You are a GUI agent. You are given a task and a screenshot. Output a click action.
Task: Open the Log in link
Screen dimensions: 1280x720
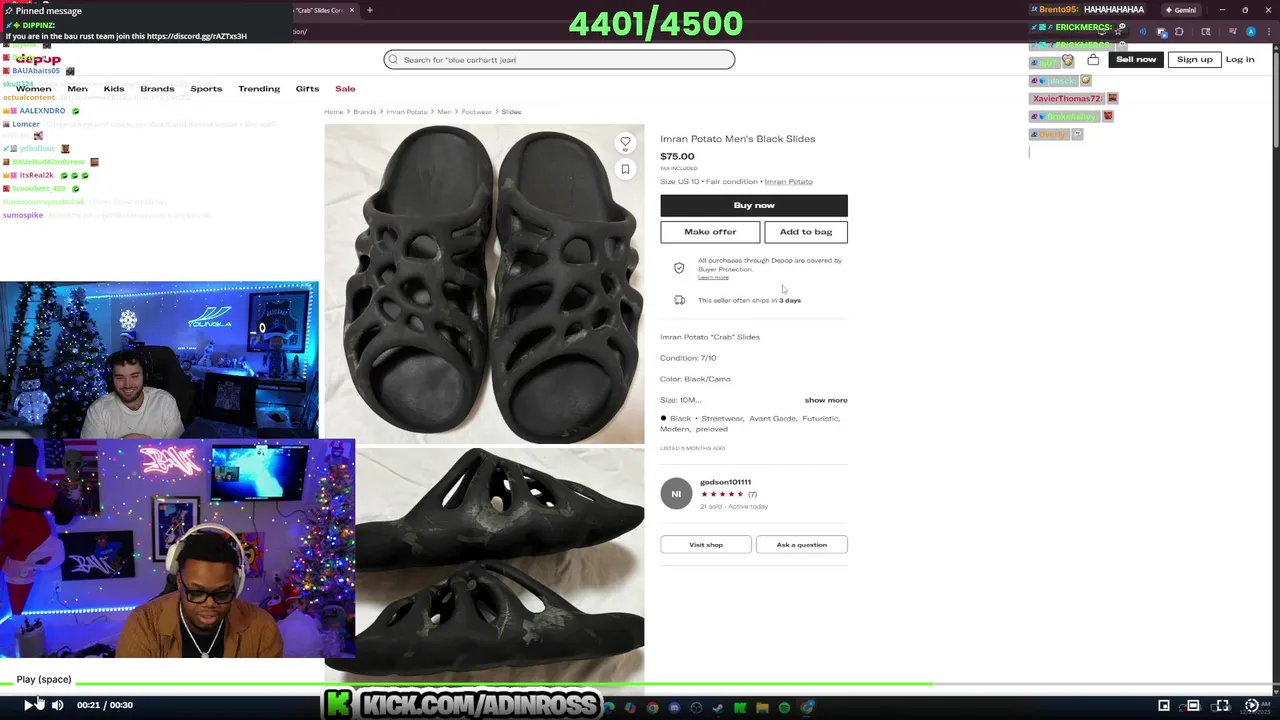1240,59
